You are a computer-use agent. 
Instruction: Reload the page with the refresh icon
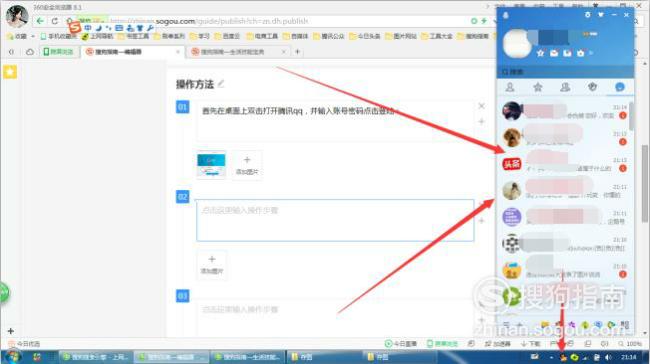coord(55,21)
